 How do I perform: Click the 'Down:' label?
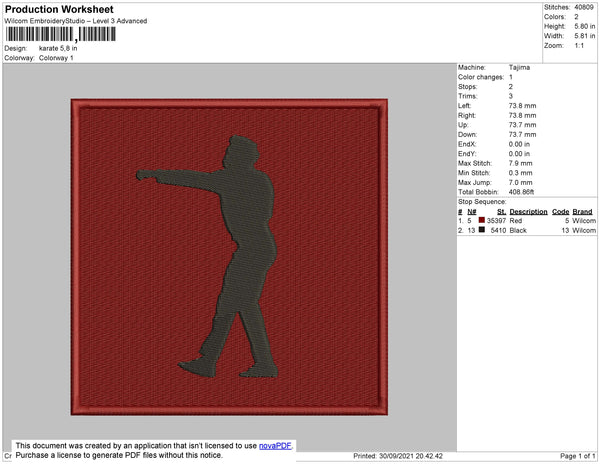pyautogui.click(x=467, y=134)
